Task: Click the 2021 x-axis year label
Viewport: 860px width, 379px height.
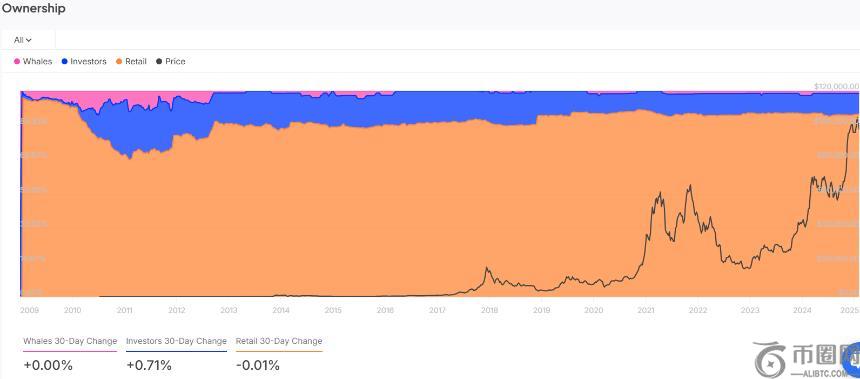Action: [x=646, y=310]
